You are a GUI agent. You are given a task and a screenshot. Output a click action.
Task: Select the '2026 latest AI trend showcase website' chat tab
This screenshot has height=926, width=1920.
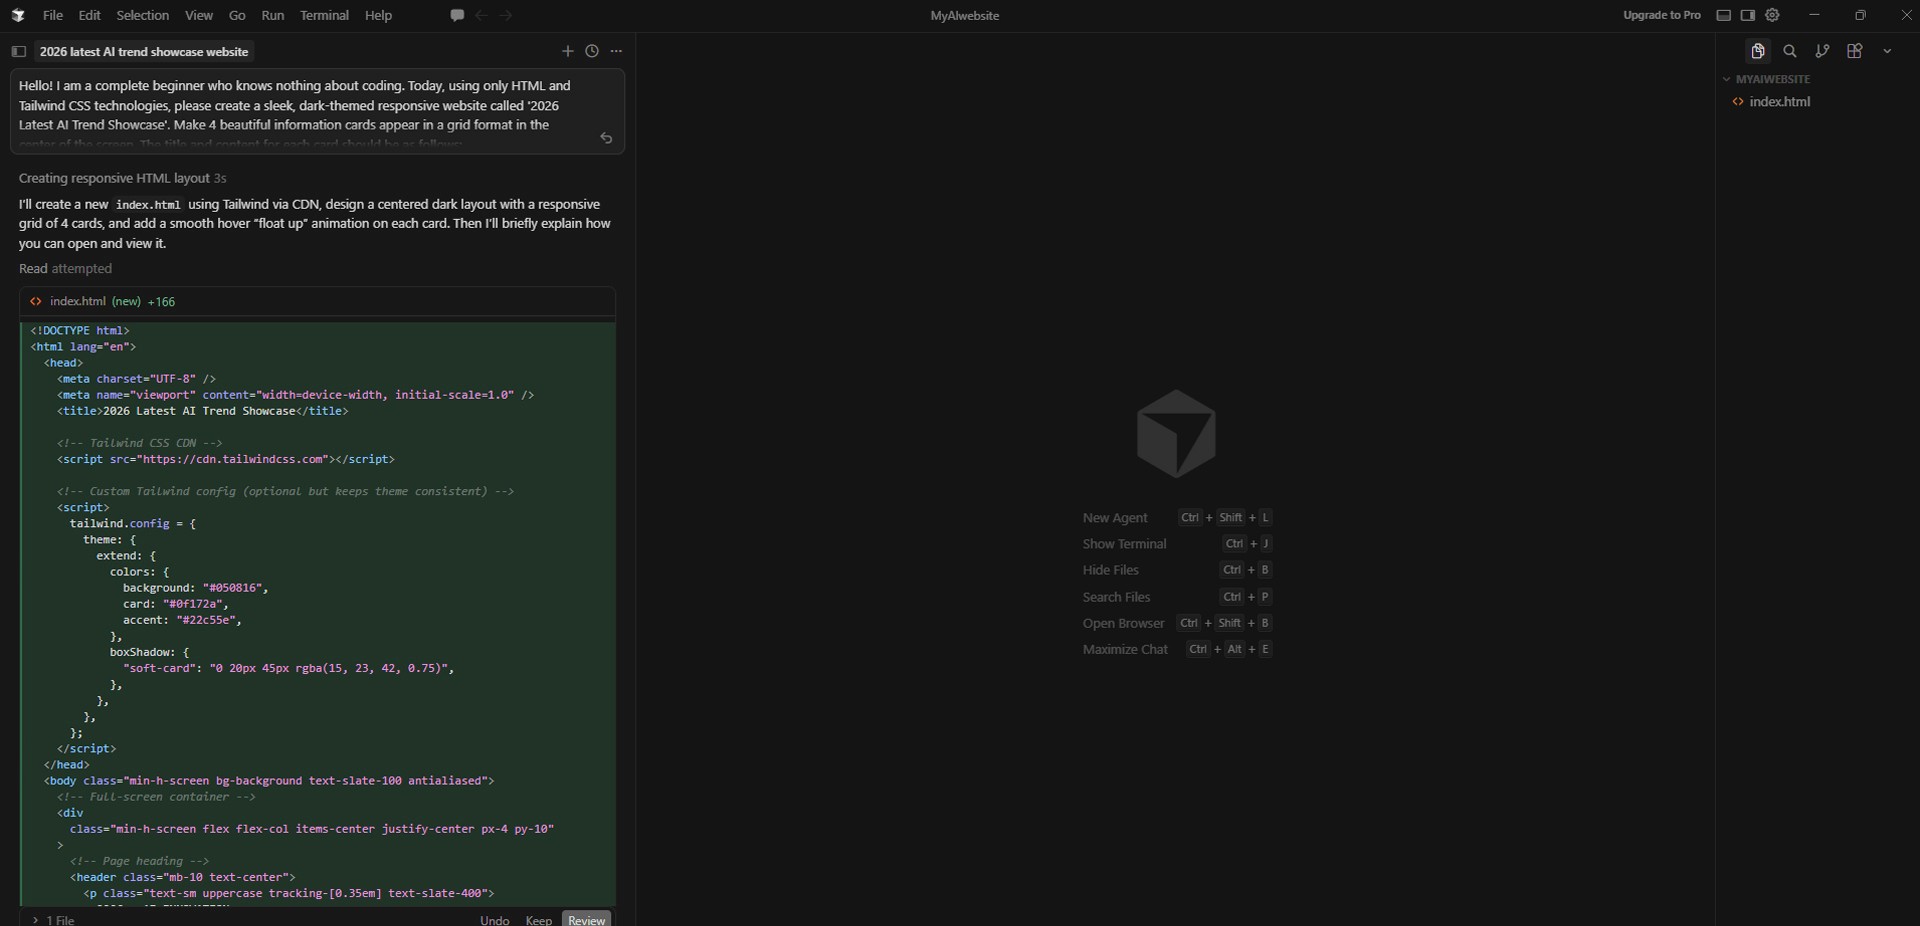tap(144, 51)
